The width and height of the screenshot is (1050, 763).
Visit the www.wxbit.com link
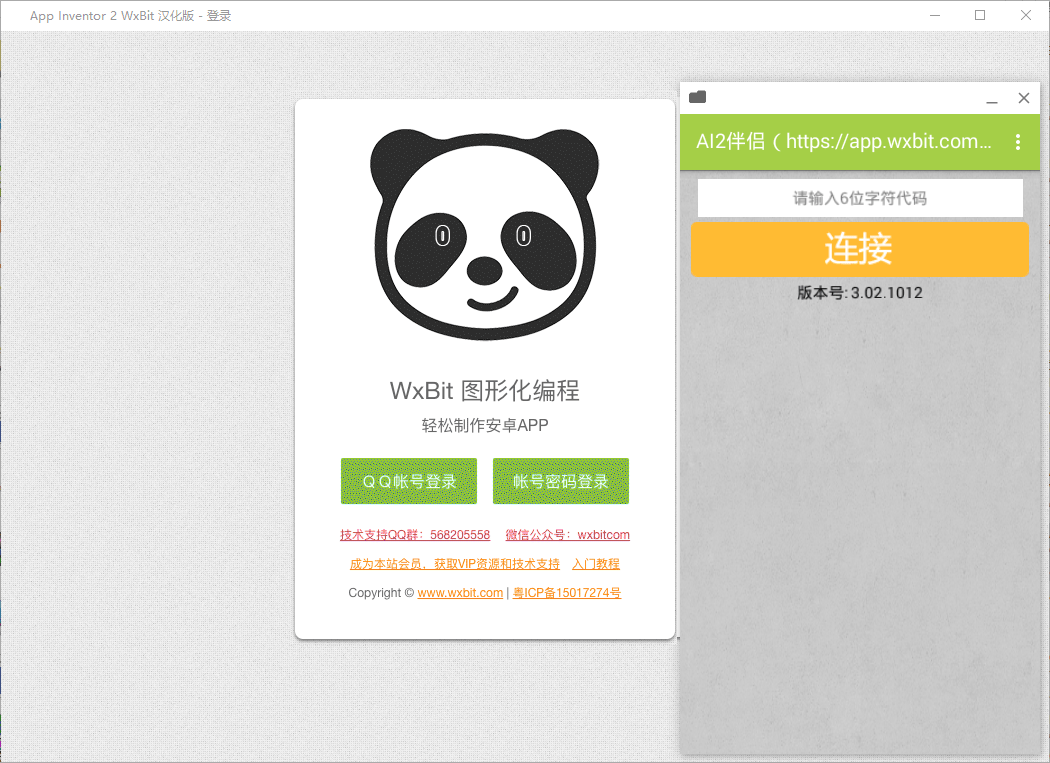pyautogui.click(x=460, y=593)
